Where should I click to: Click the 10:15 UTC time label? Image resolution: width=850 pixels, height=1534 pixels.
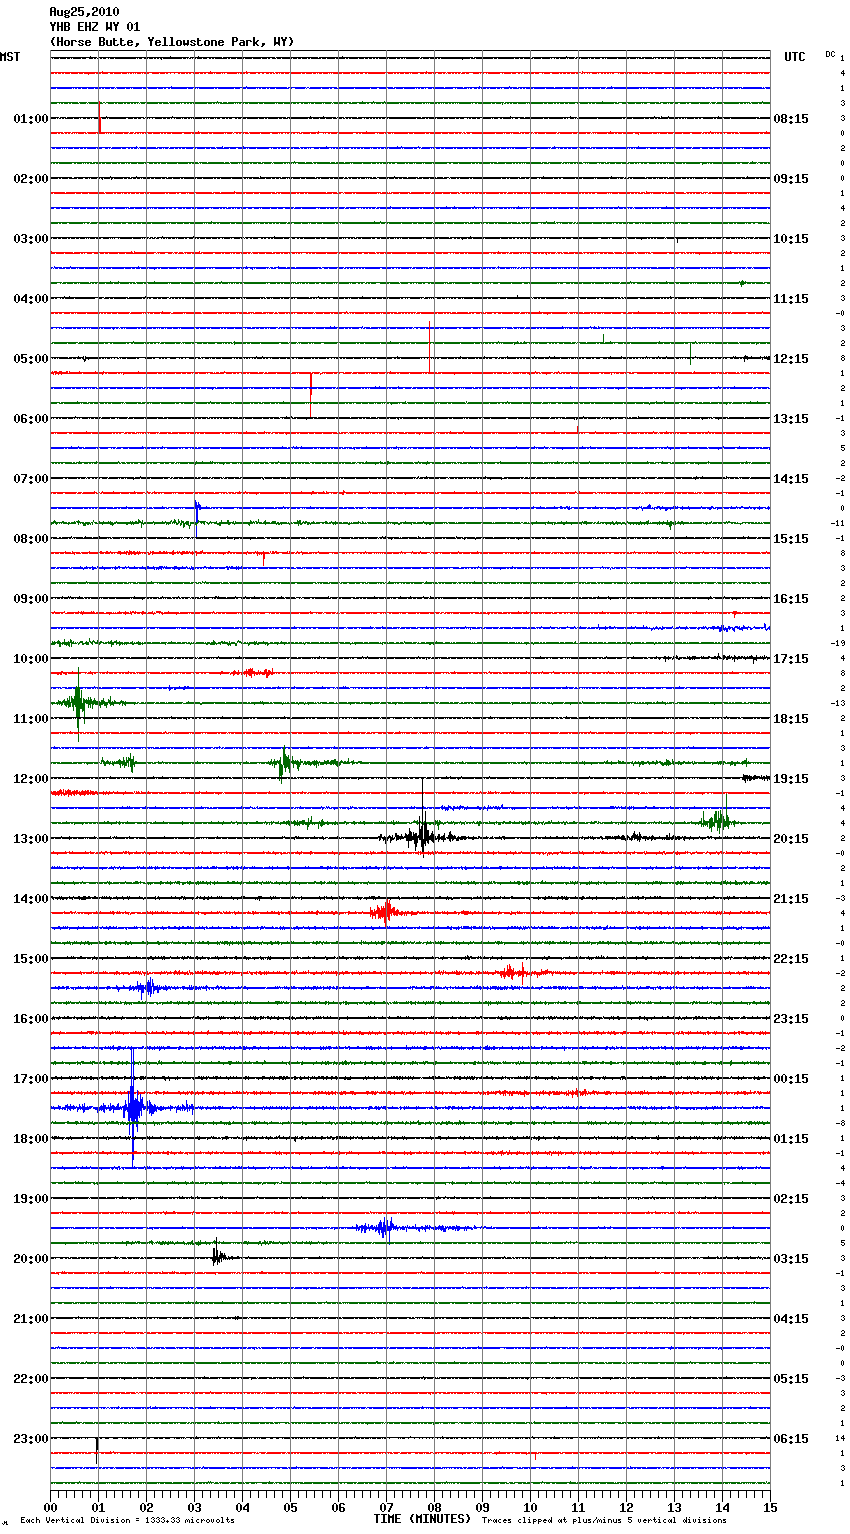(791, 239)
